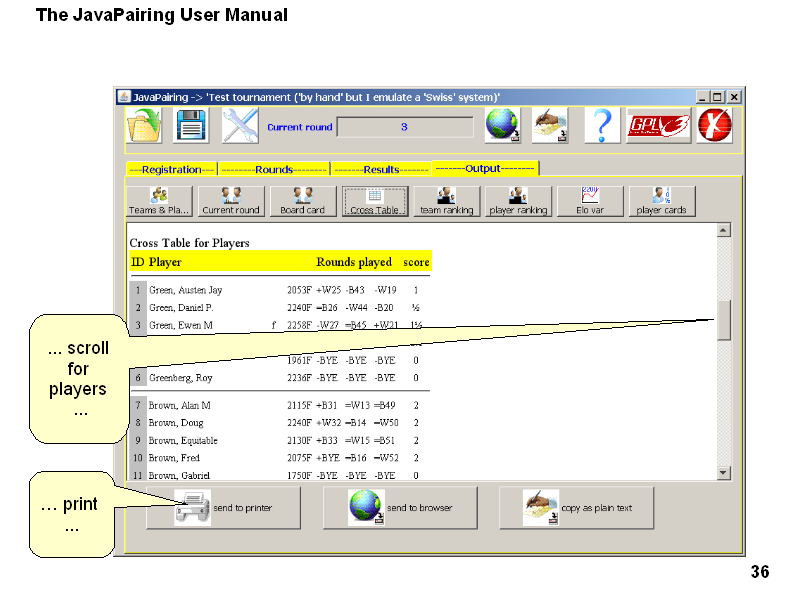This screenshot has height=600, width=800.
Task: Open the Elo var report
Action: (590, 201)
